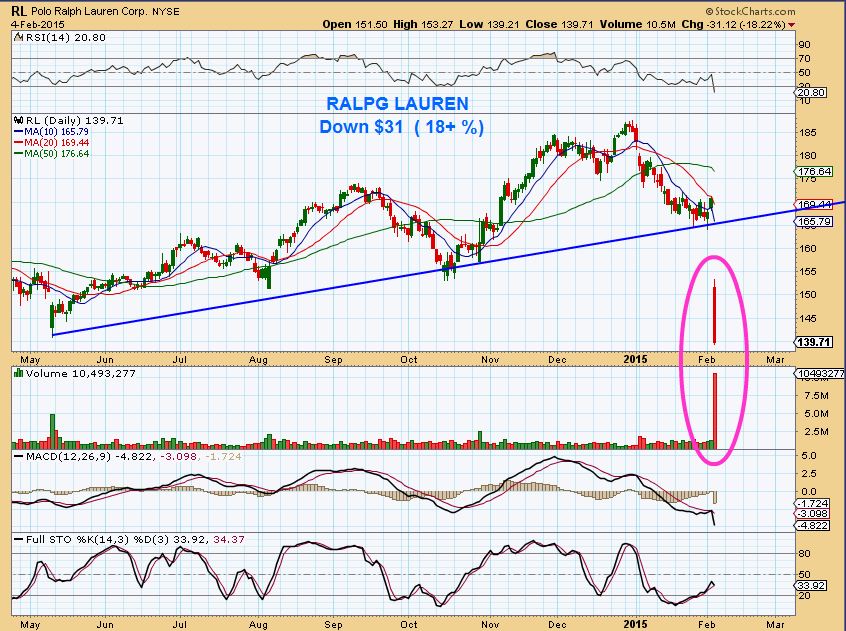Image resolution: width=846 pixels, height=631 pixels.
Task: Click the big red gap-down candle
Action: pyautogui.click(x=714, y=312)
